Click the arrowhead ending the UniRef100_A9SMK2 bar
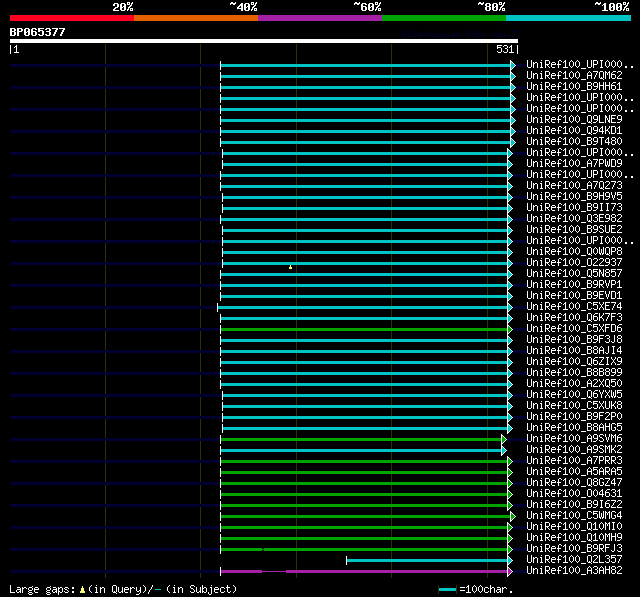 pos(504,450)
